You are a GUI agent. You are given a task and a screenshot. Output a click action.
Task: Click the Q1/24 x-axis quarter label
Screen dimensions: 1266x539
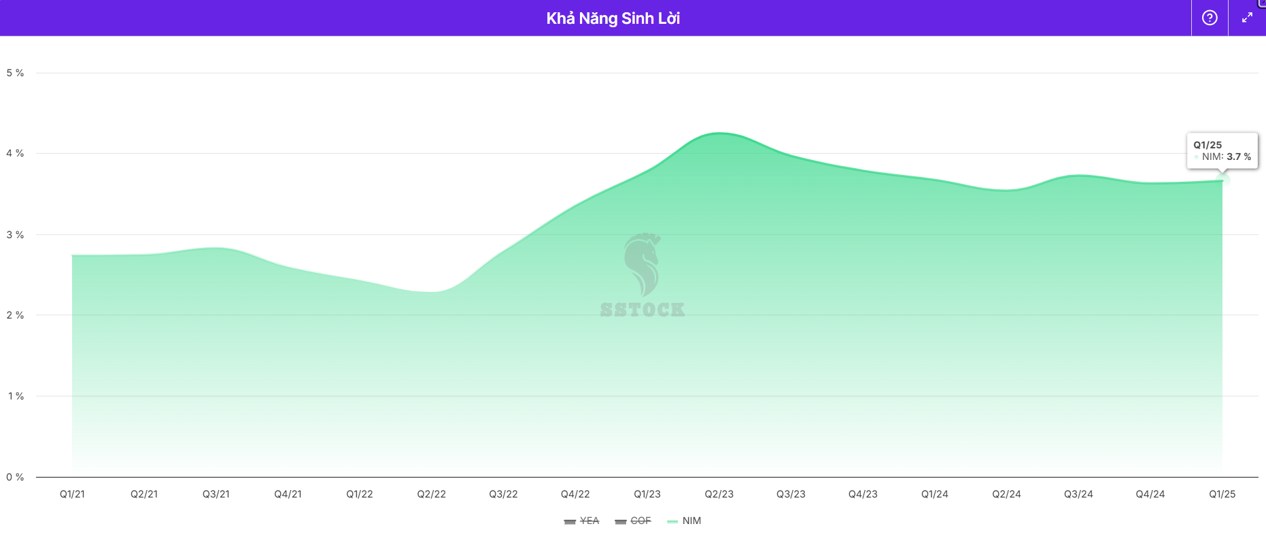[935, 494]
